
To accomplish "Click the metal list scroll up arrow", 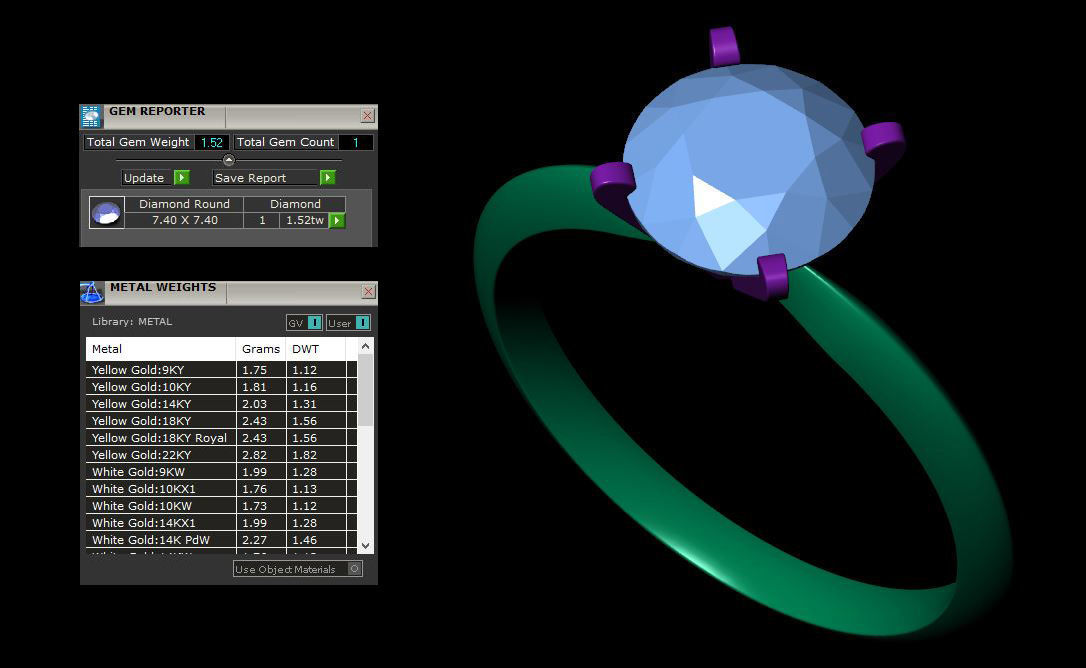I will pos(366,346).
